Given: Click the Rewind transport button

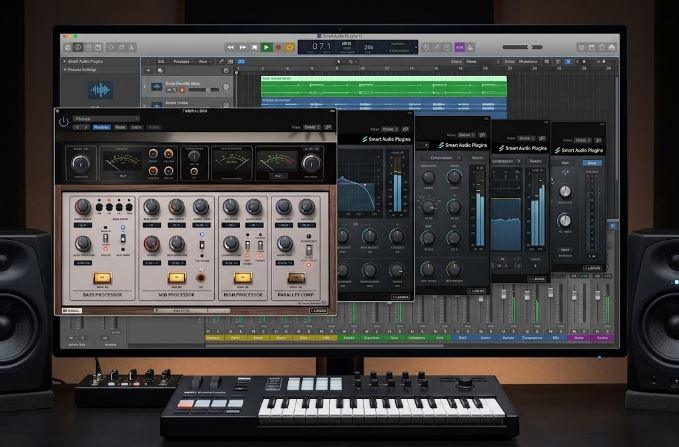Looking at the screenshot, I should click(230, 47).
